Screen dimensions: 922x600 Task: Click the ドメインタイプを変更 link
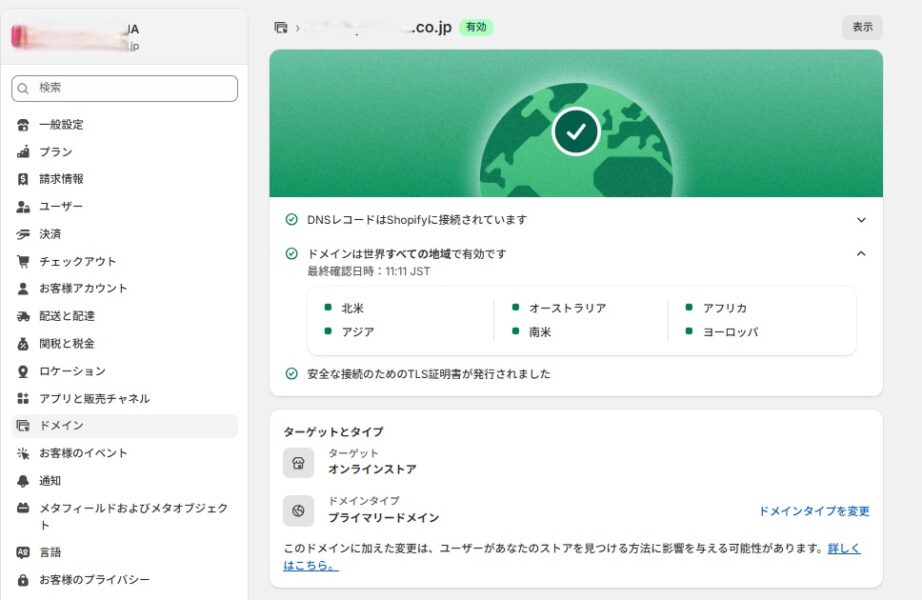pos(813,511)
